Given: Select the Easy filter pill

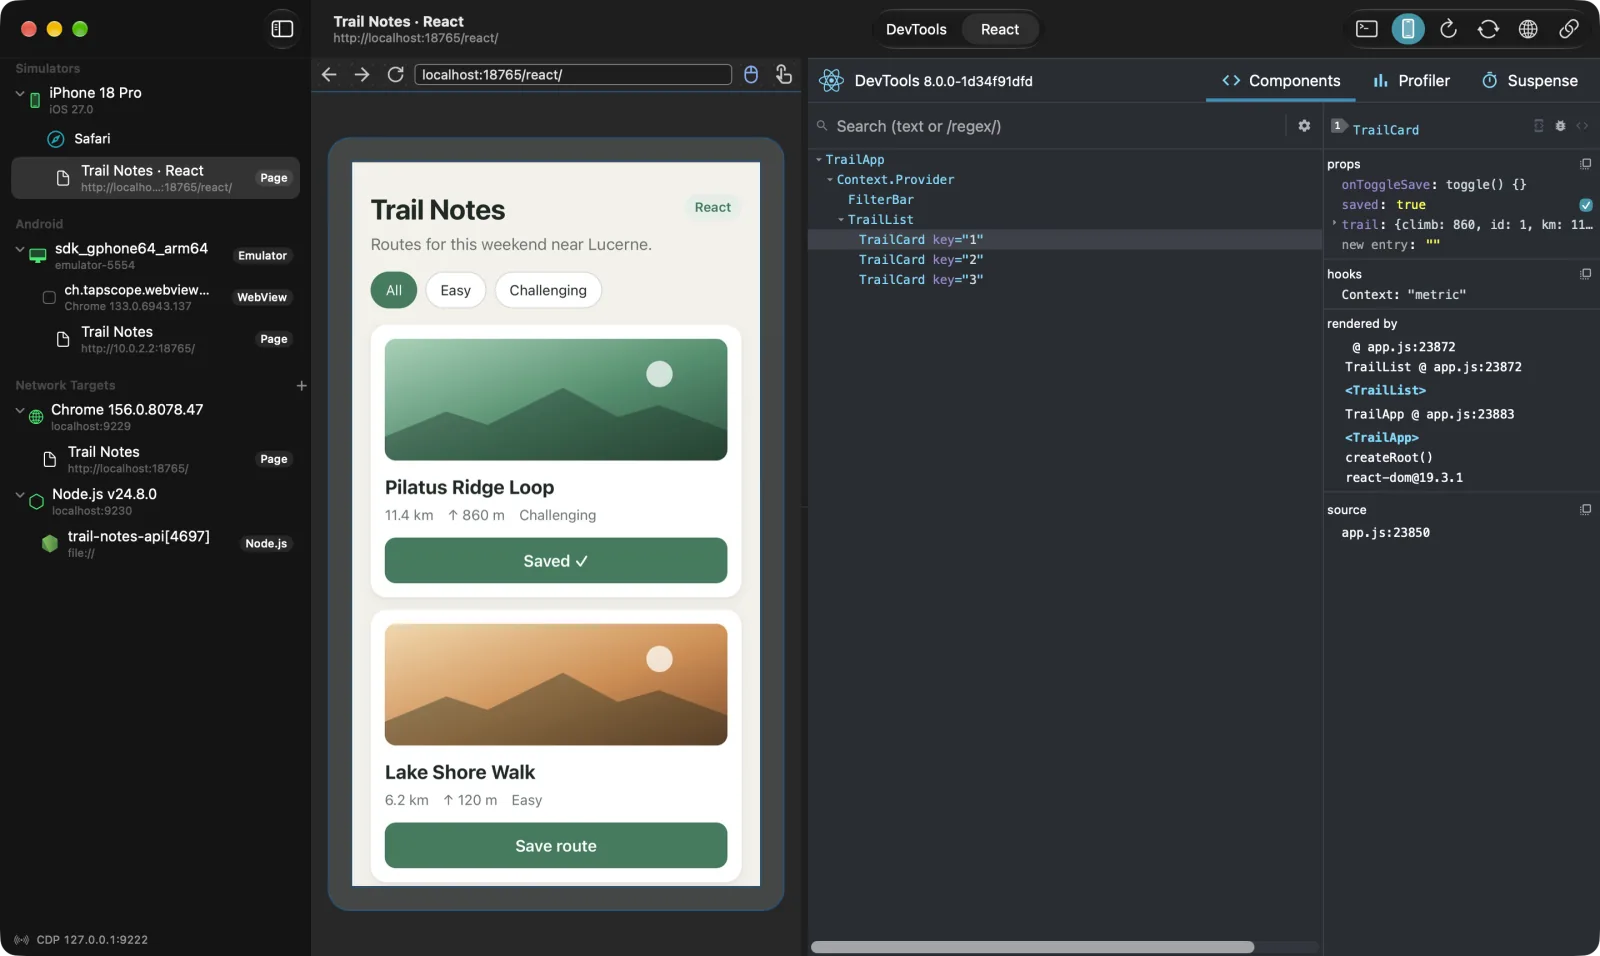Looking at the screenshot, I should tap(455, 290).
